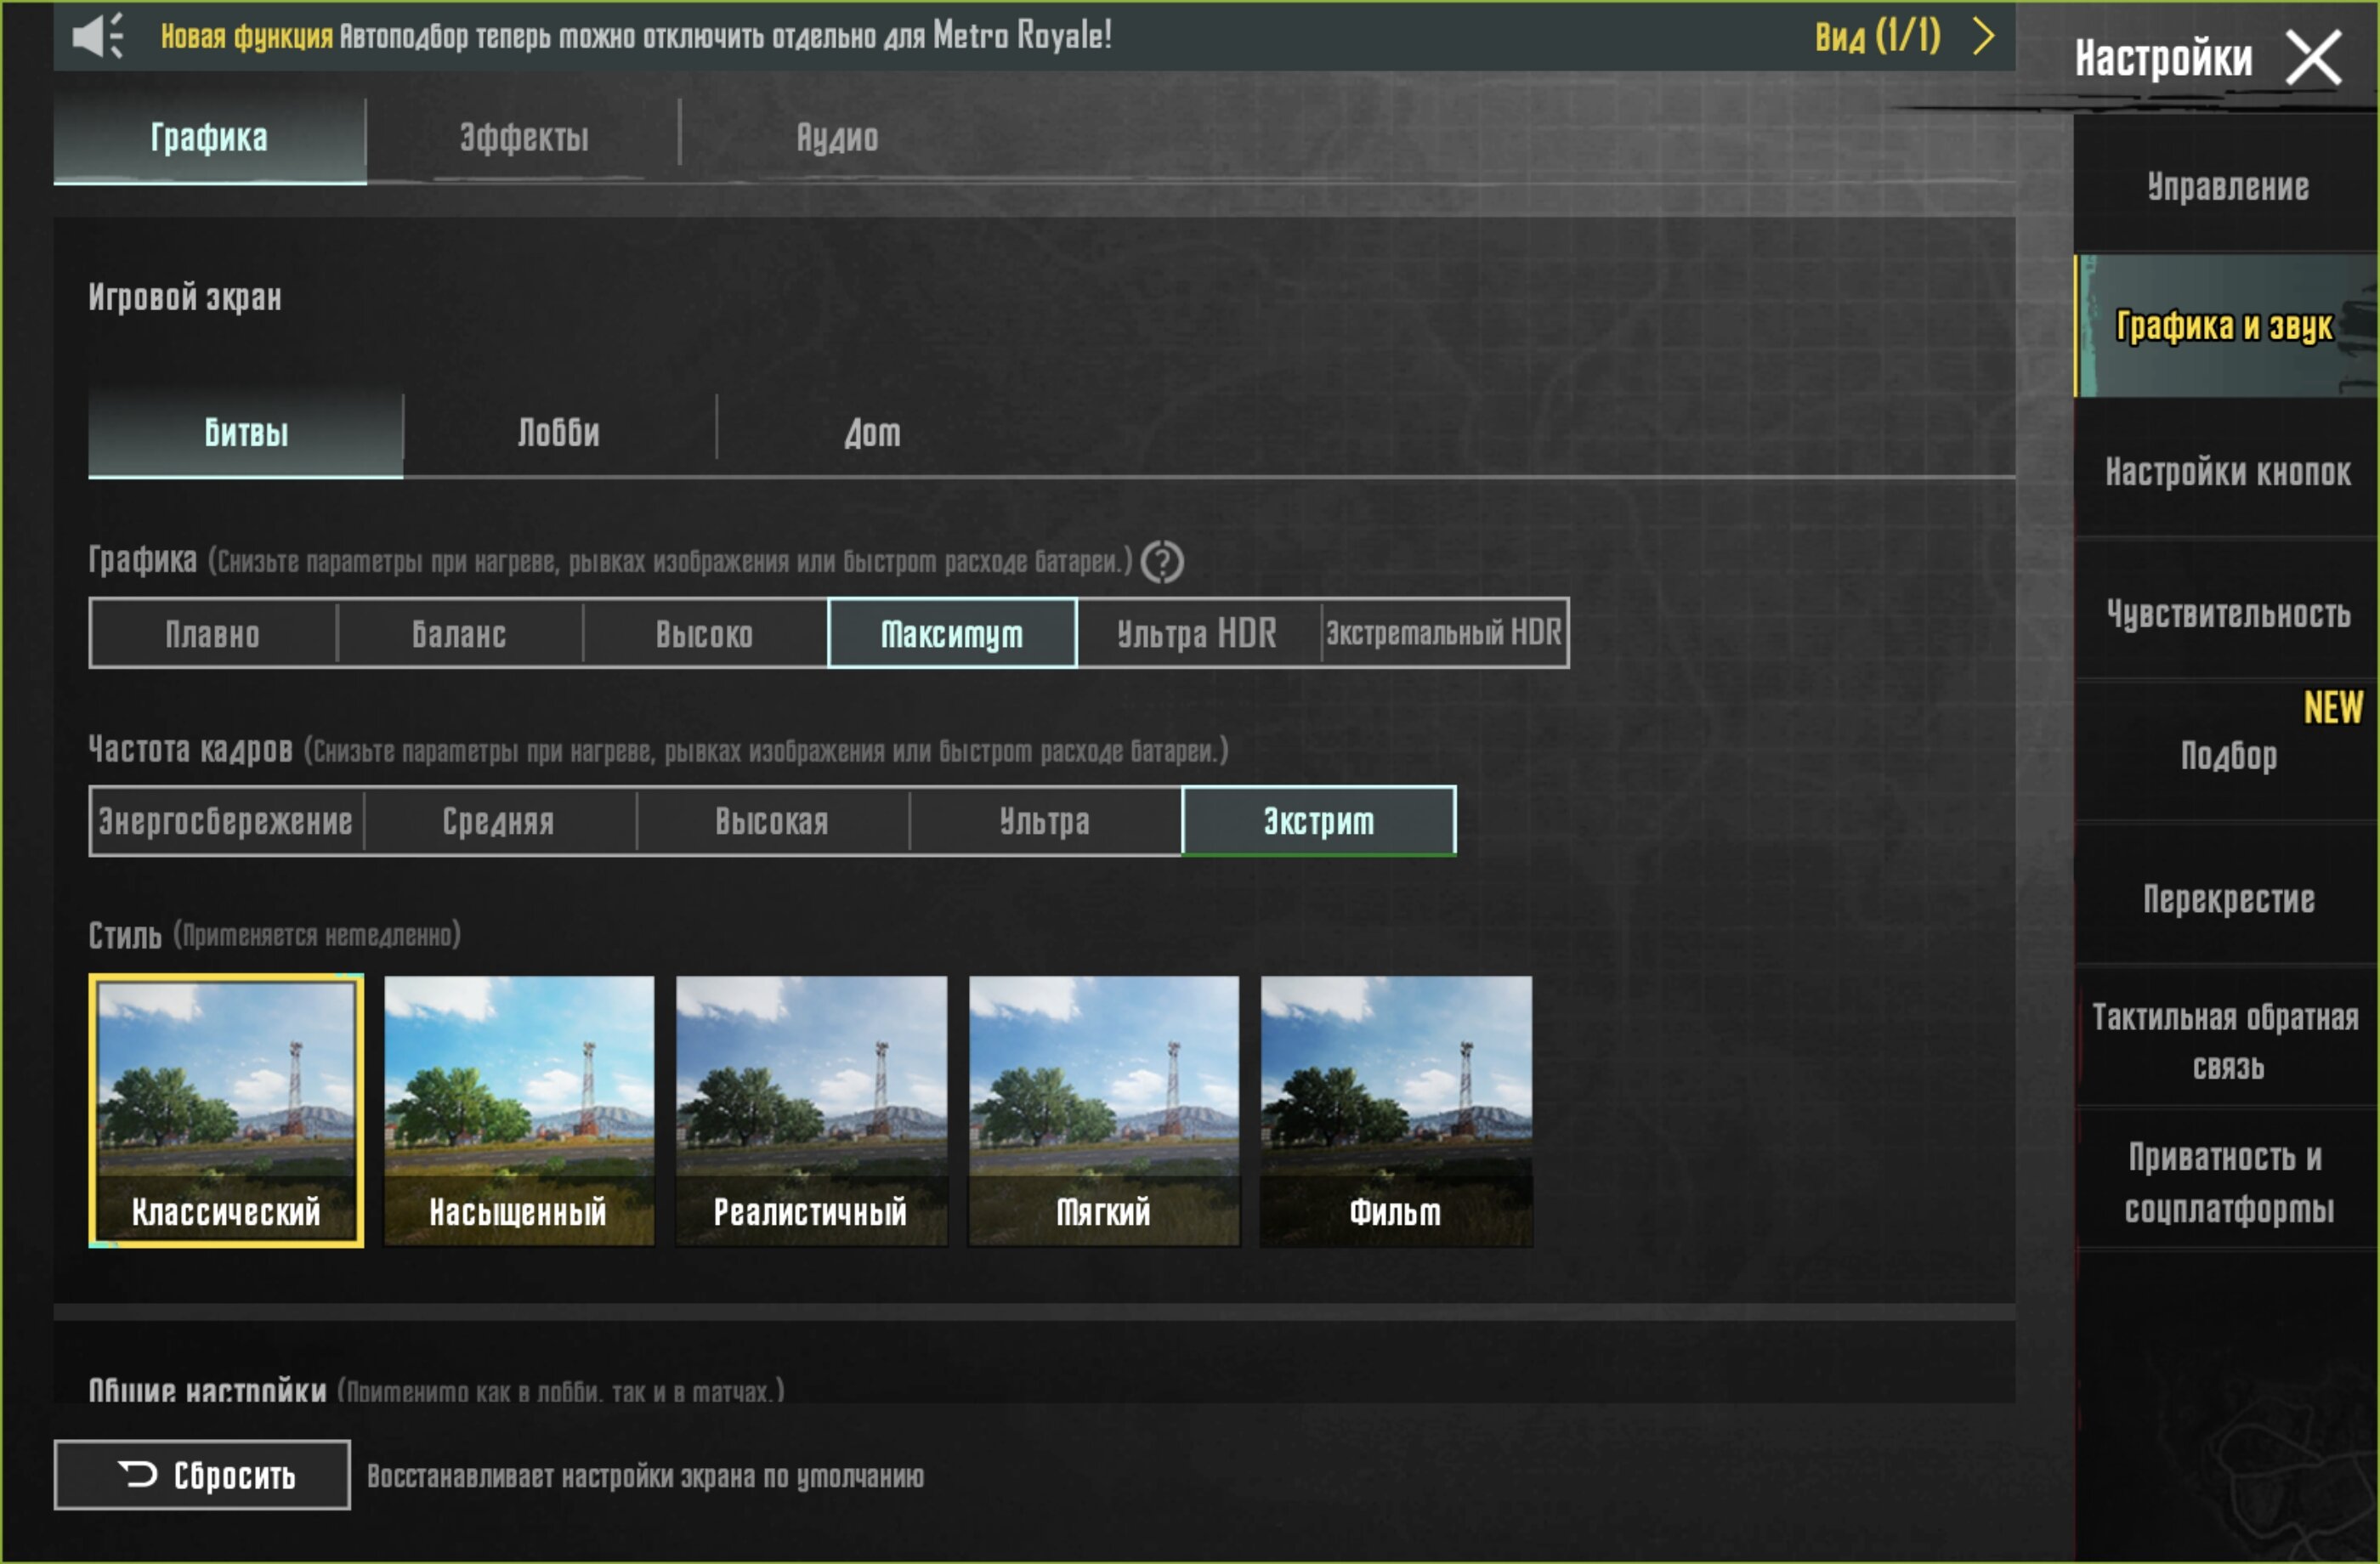Open the Настройки кнопок section
Screen dimensions: 2380x1564
(x=2228, y=471)
